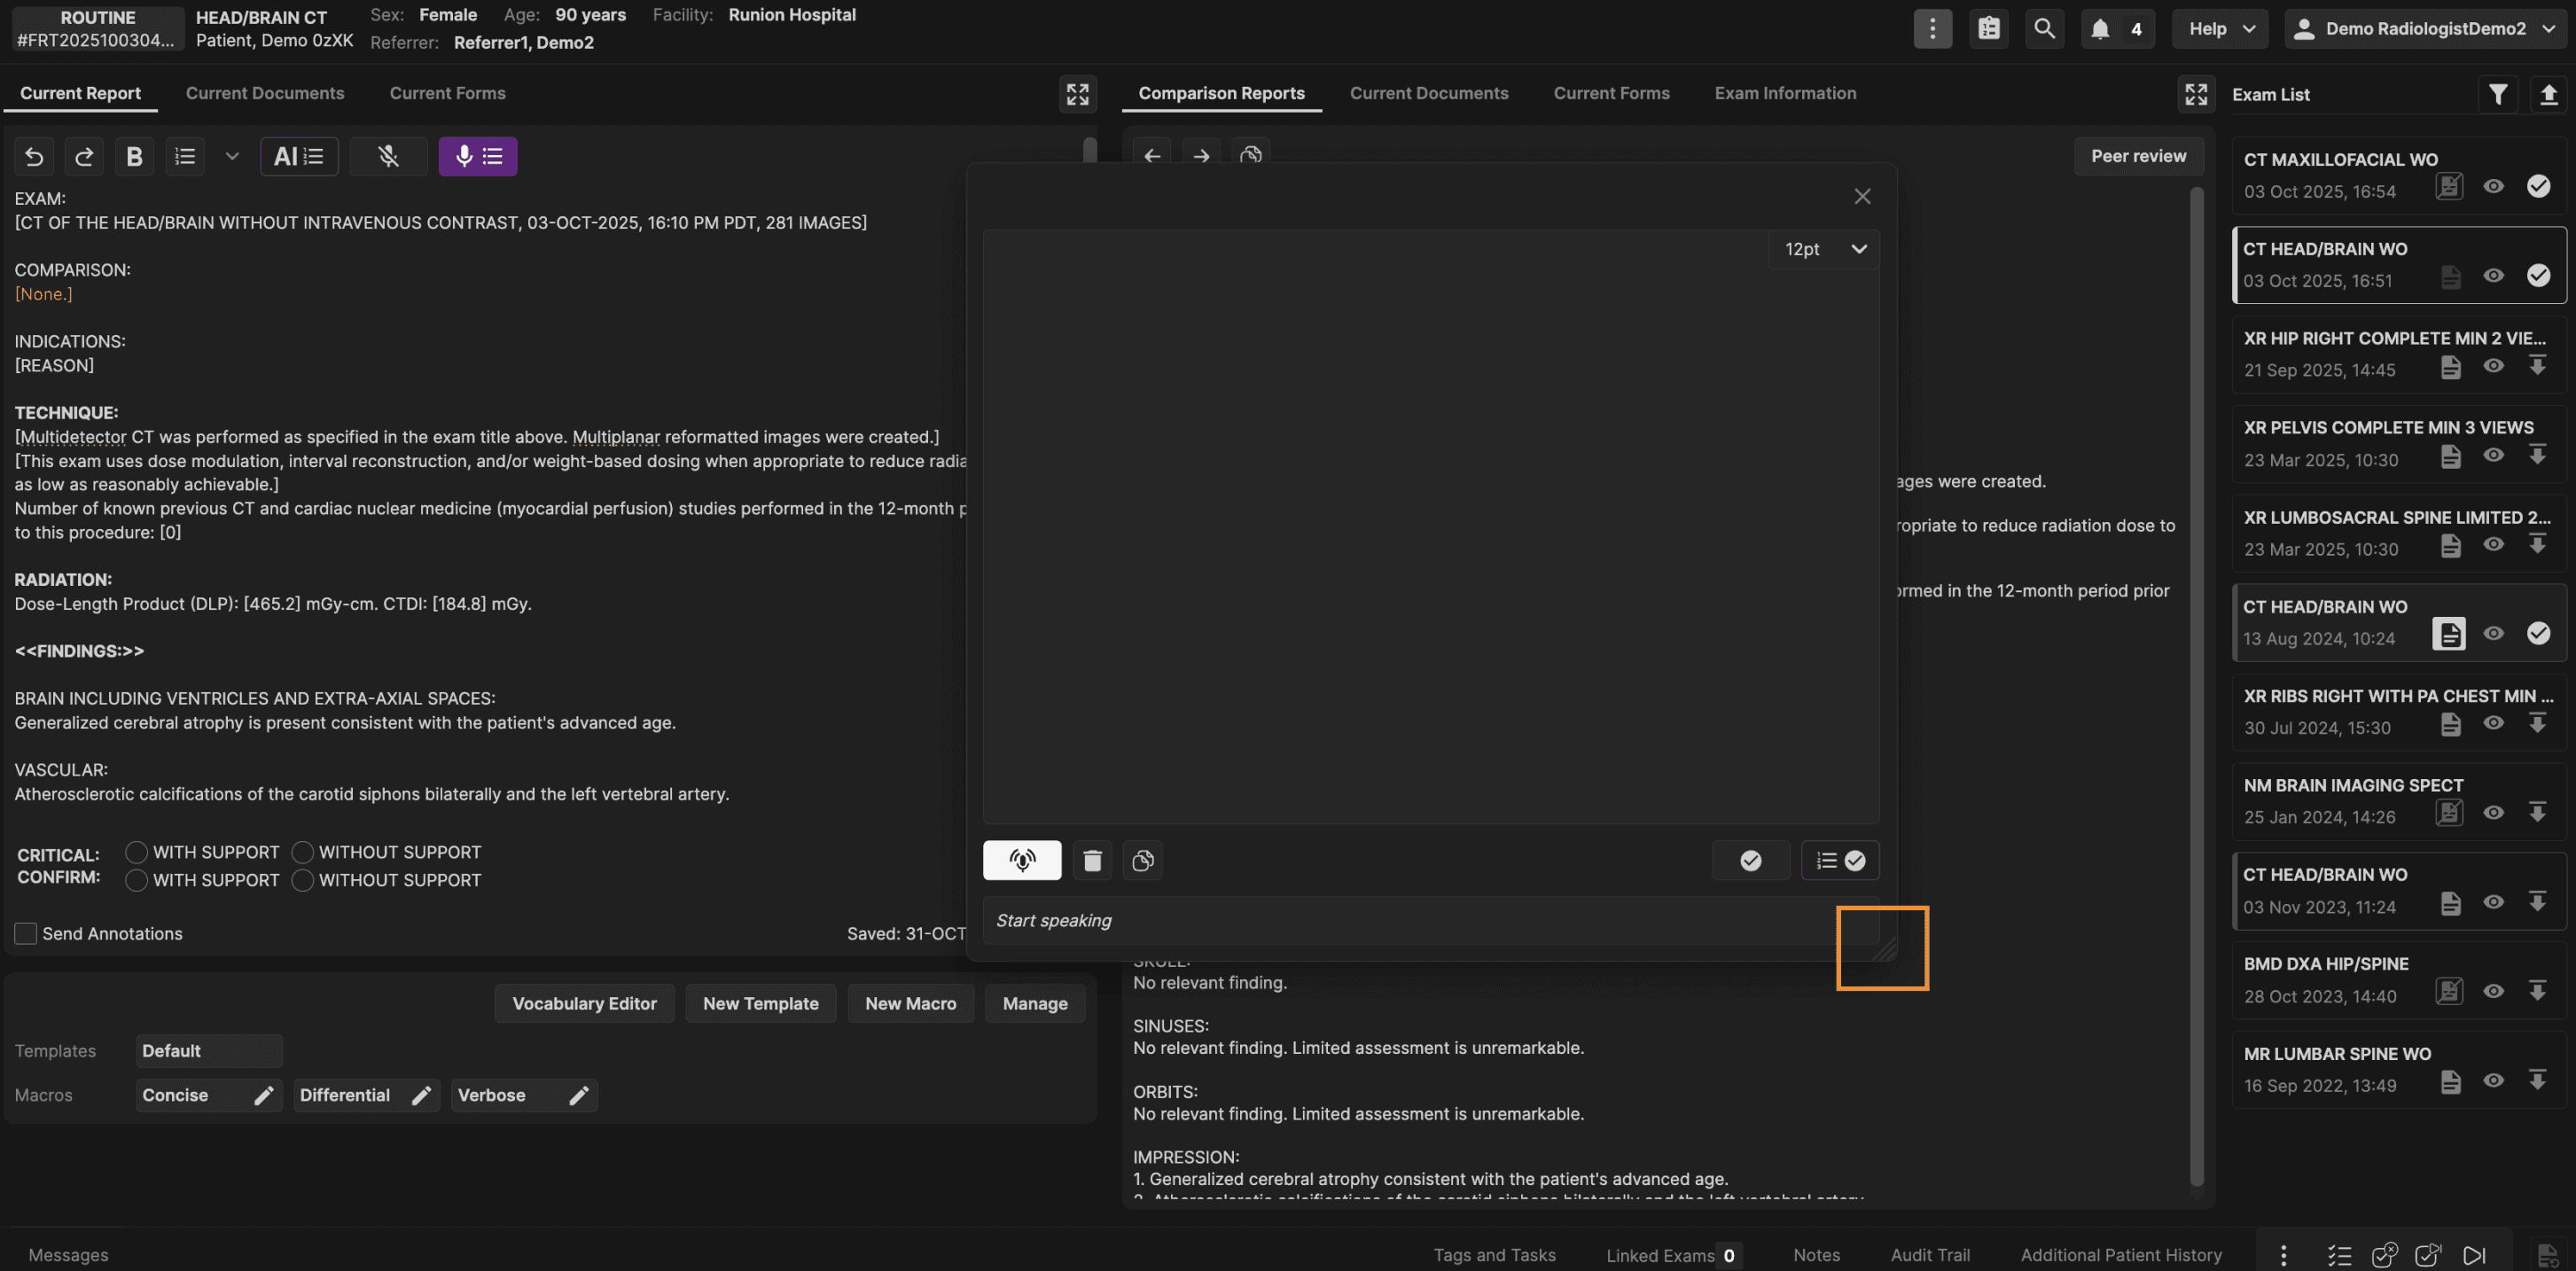
Task: Select CRITICAL With Support radio button
Action: point(137,852)
